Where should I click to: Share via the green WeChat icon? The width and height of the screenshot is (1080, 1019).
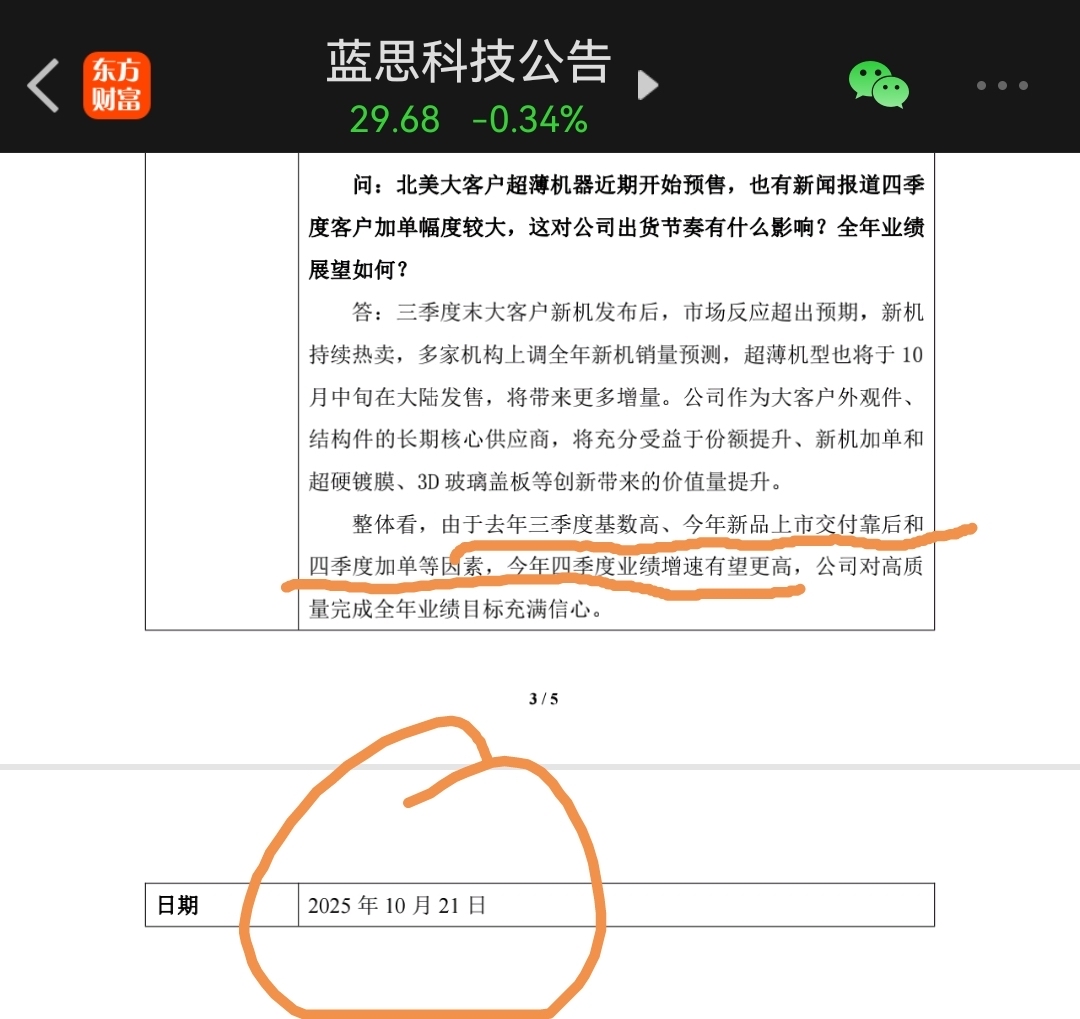tap(878, 85)
